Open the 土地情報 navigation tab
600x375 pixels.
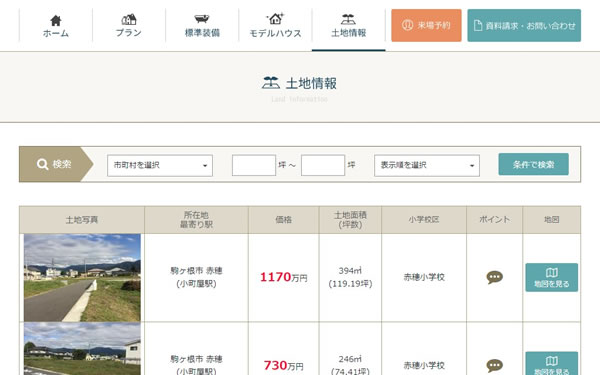[x=349, y=26]
